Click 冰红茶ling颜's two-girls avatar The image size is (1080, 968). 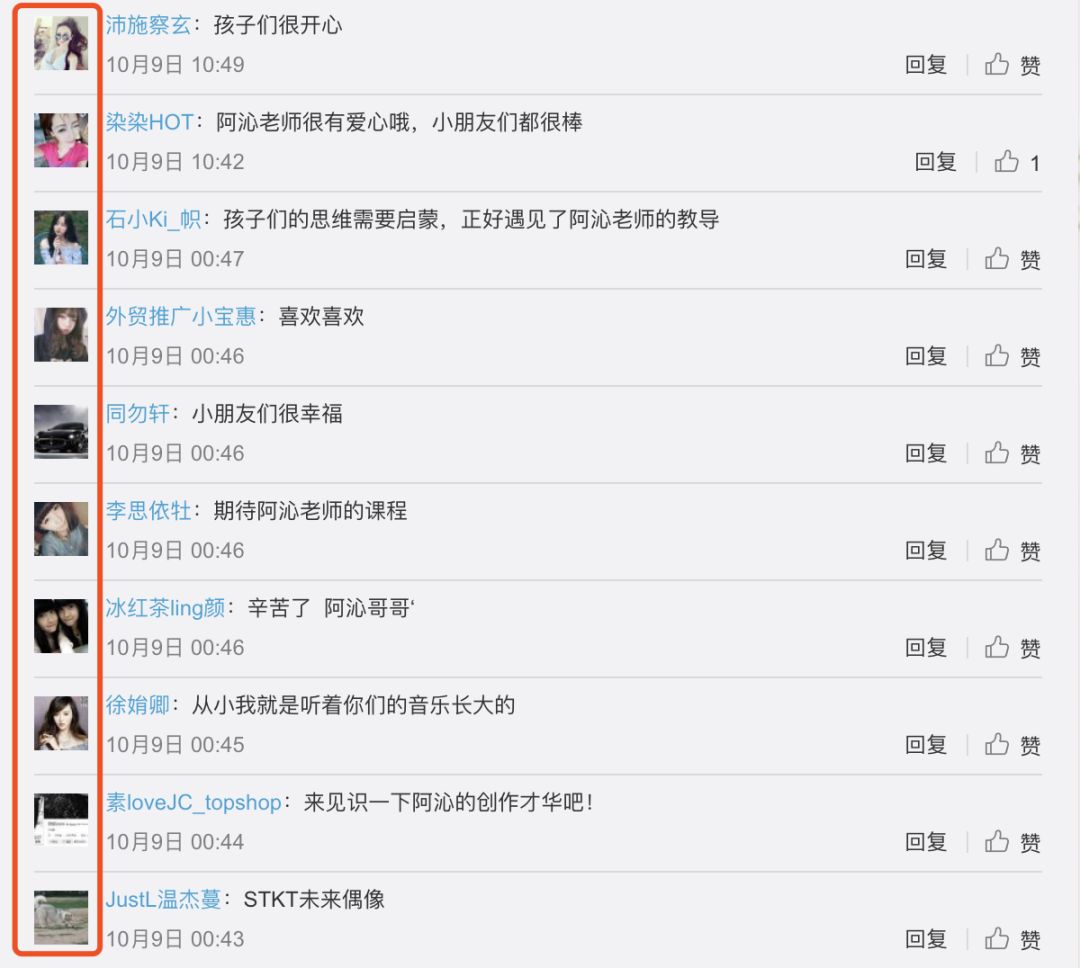[61, 626]
